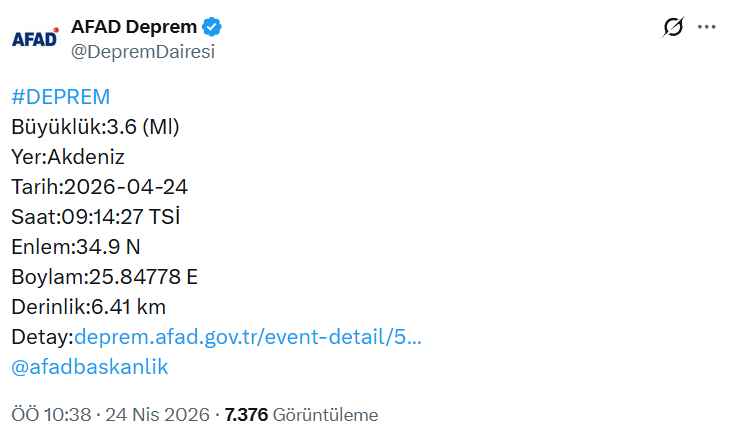Visit the @DepremDairesi handle
This screenshot has height=434, width=733.
click(x=143, y=51)
